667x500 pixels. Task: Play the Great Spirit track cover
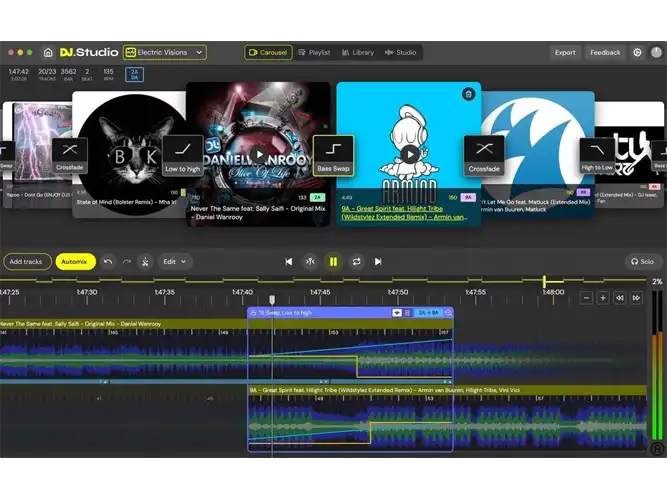point(409,154)
